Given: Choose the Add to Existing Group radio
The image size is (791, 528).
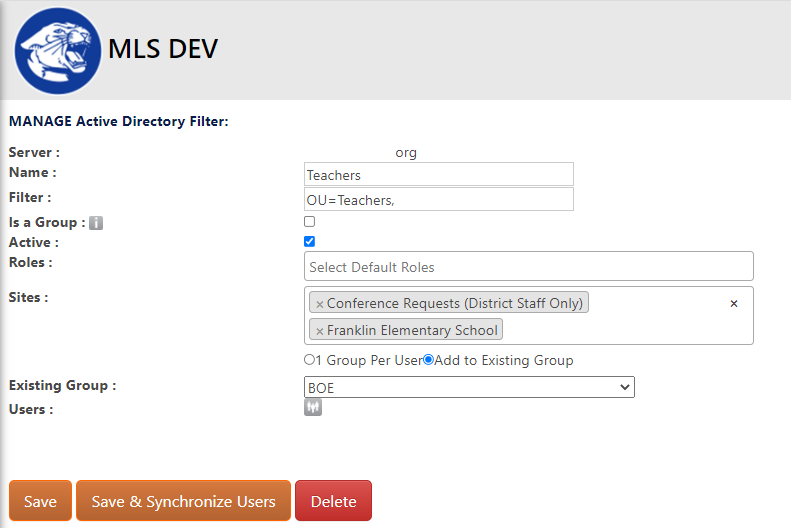Looking at the screenshot, I should [x=428, y=360].
